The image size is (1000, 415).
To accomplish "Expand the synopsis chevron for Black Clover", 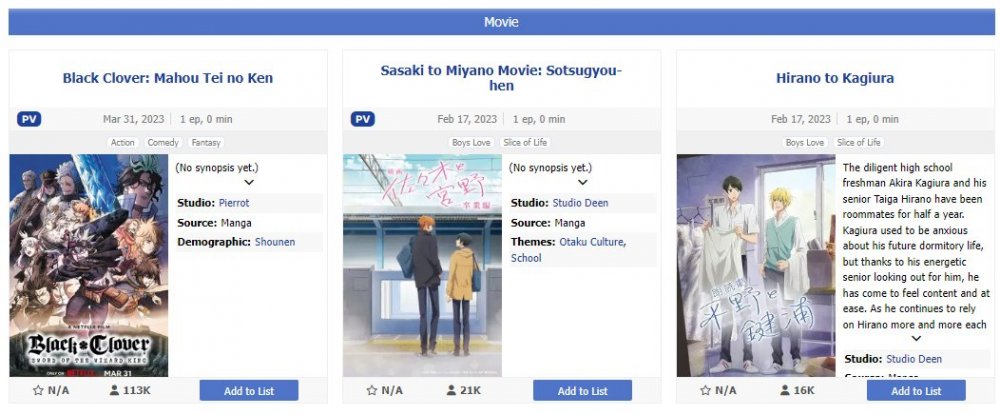I will (249, 182).
